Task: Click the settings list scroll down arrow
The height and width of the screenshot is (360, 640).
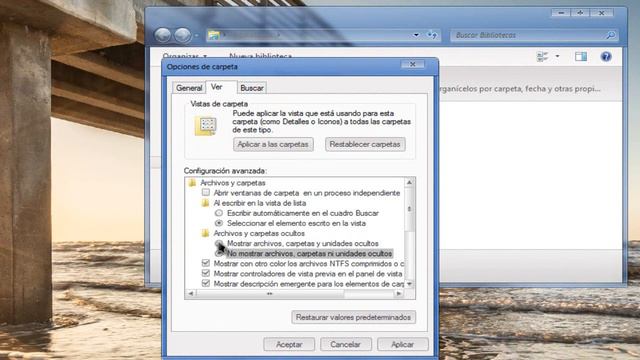Action: [409, 284]
